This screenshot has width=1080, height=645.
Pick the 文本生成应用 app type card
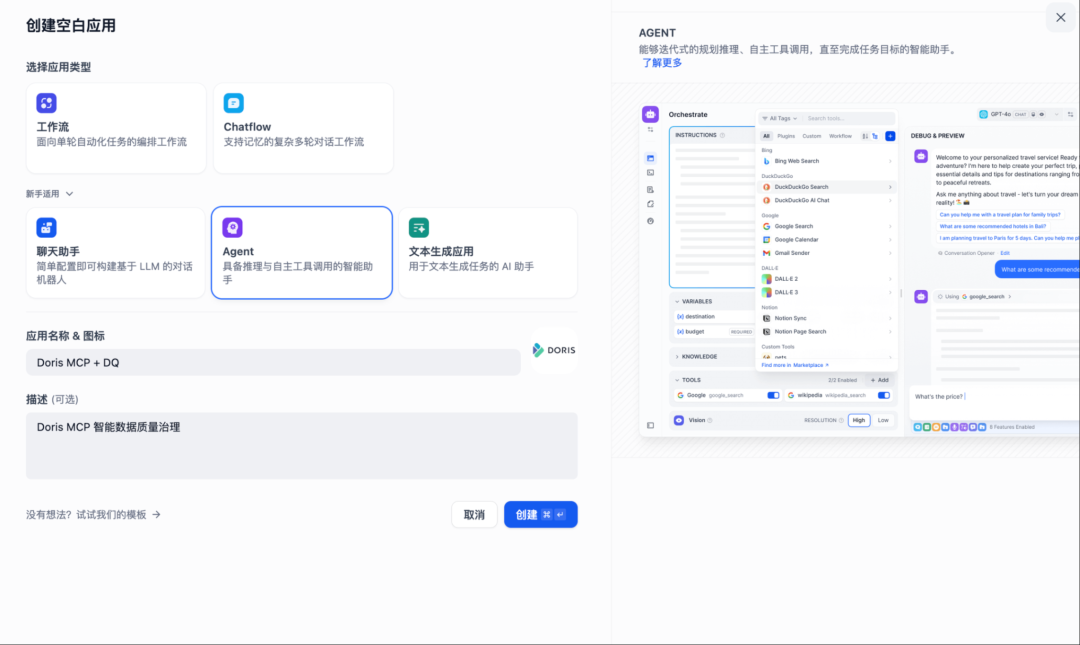click(488, 253)
